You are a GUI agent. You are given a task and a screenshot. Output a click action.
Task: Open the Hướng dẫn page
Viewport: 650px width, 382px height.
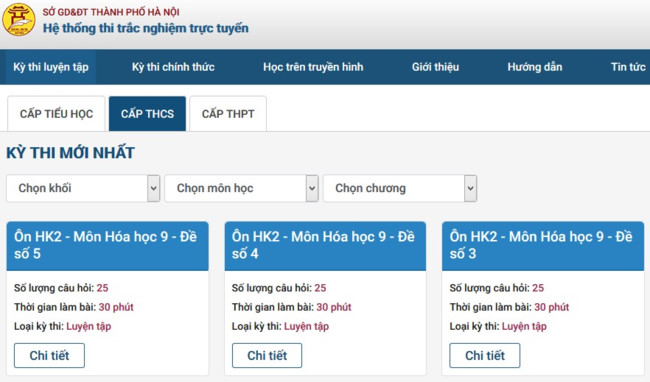tap(535, 67)
